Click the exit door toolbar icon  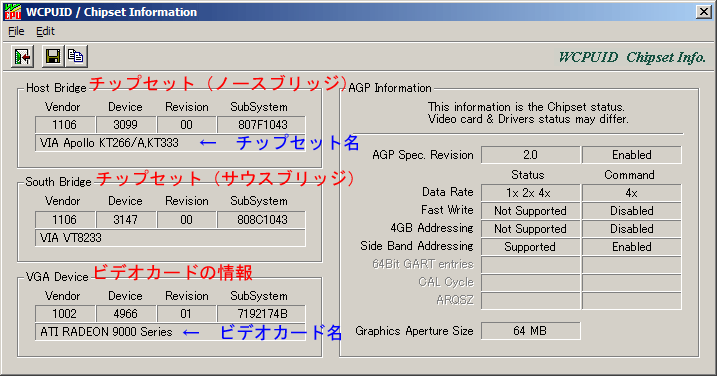point(22,57)
